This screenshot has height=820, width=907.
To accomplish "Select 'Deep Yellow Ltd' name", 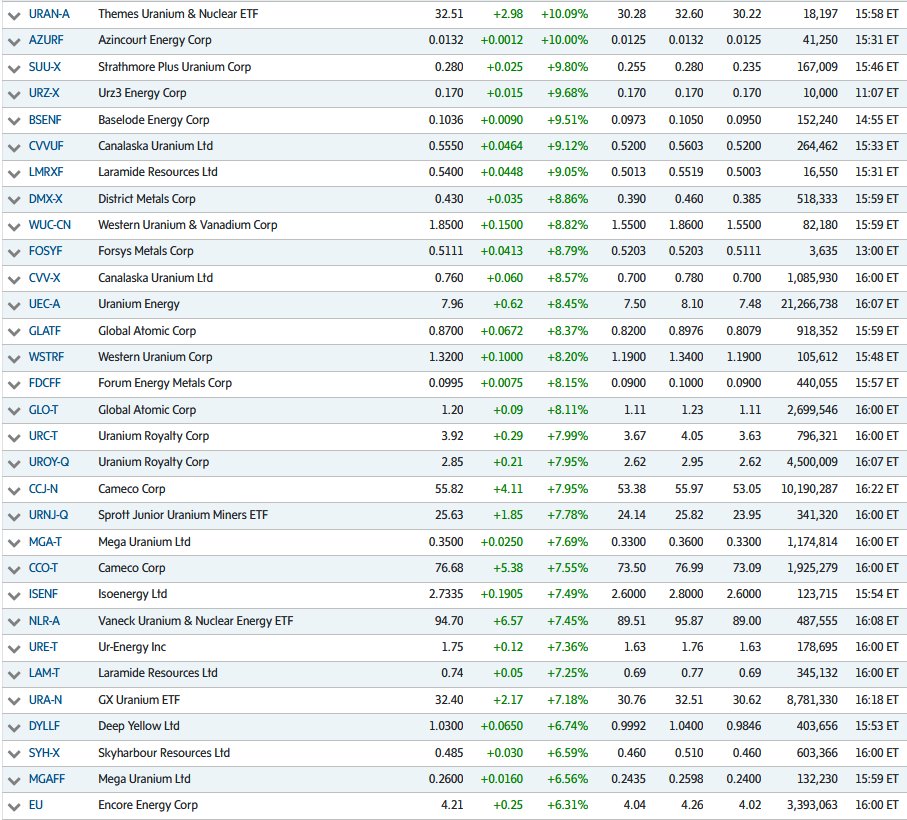I will (x=139, y=726).
